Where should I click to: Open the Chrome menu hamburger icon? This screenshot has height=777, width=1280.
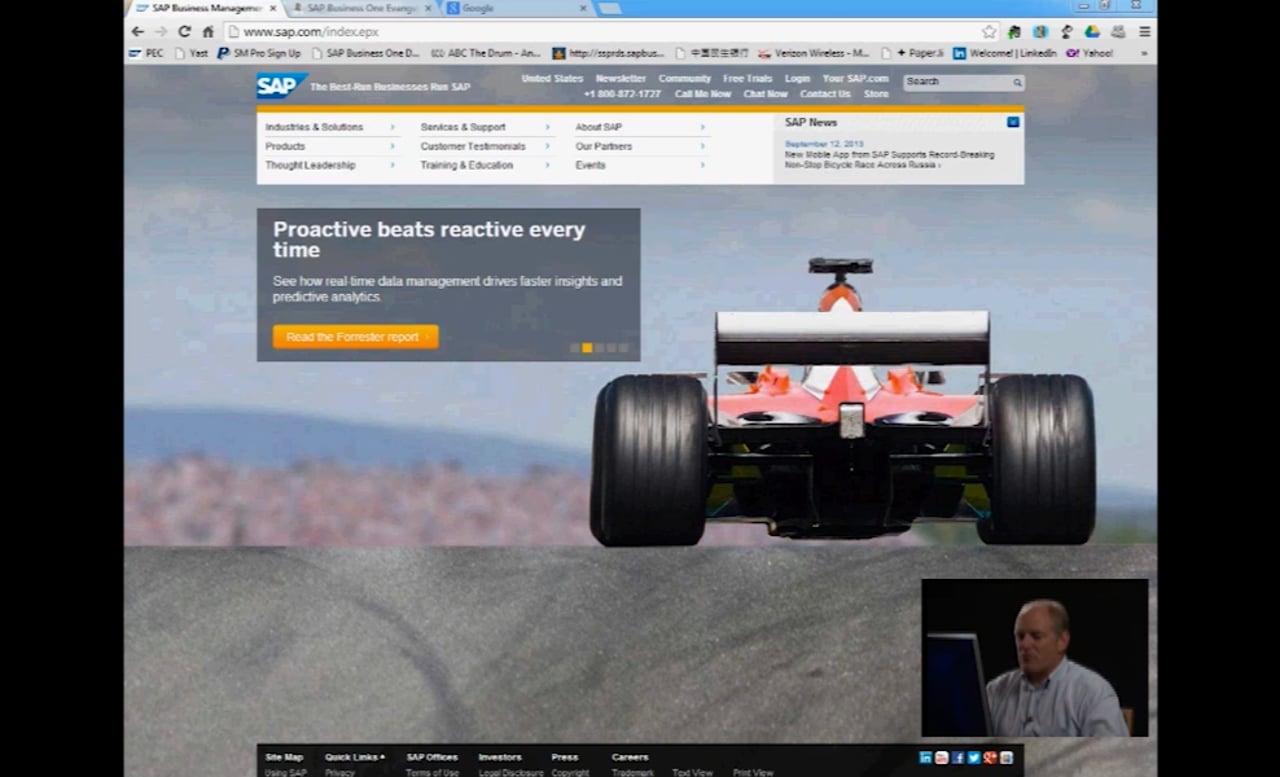tap(1144, 31)
